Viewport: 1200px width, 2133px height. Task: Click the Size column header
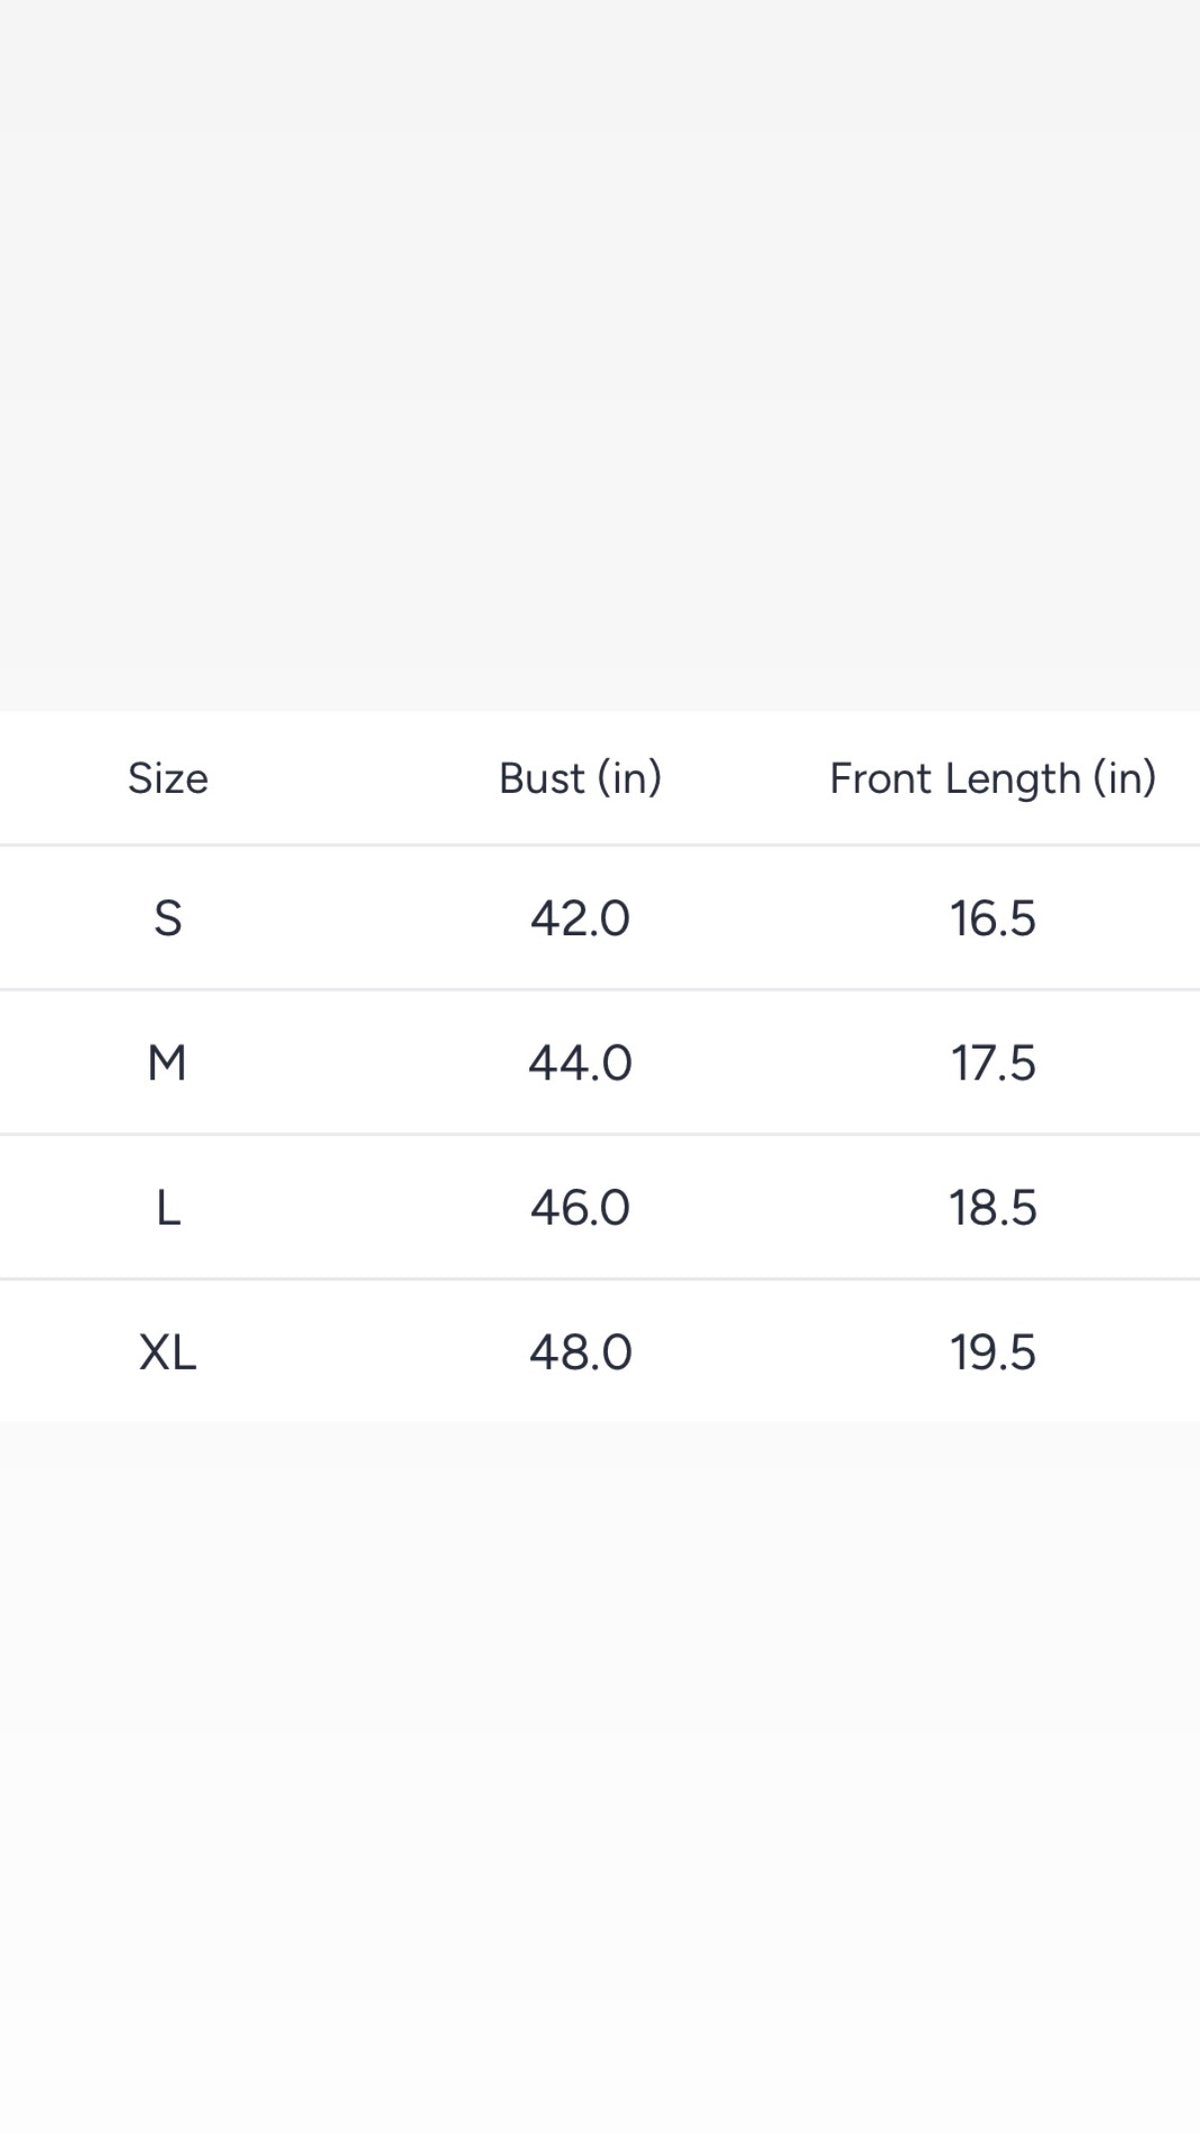[168, 778]
